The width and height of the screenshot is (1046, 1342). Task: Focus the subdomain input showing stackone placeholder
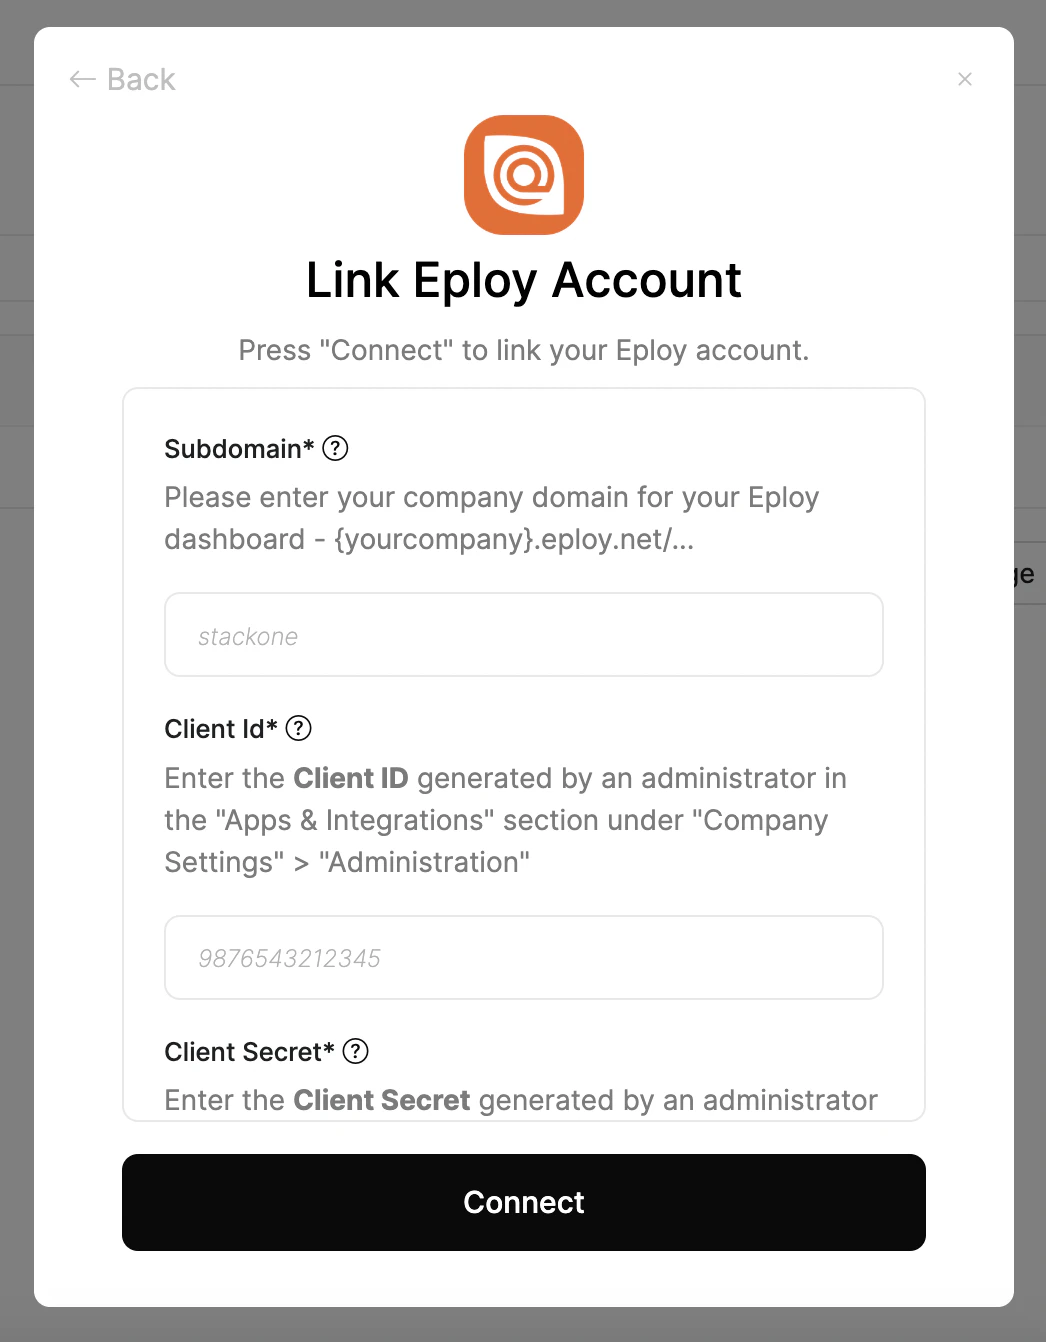tap(523, 634)
